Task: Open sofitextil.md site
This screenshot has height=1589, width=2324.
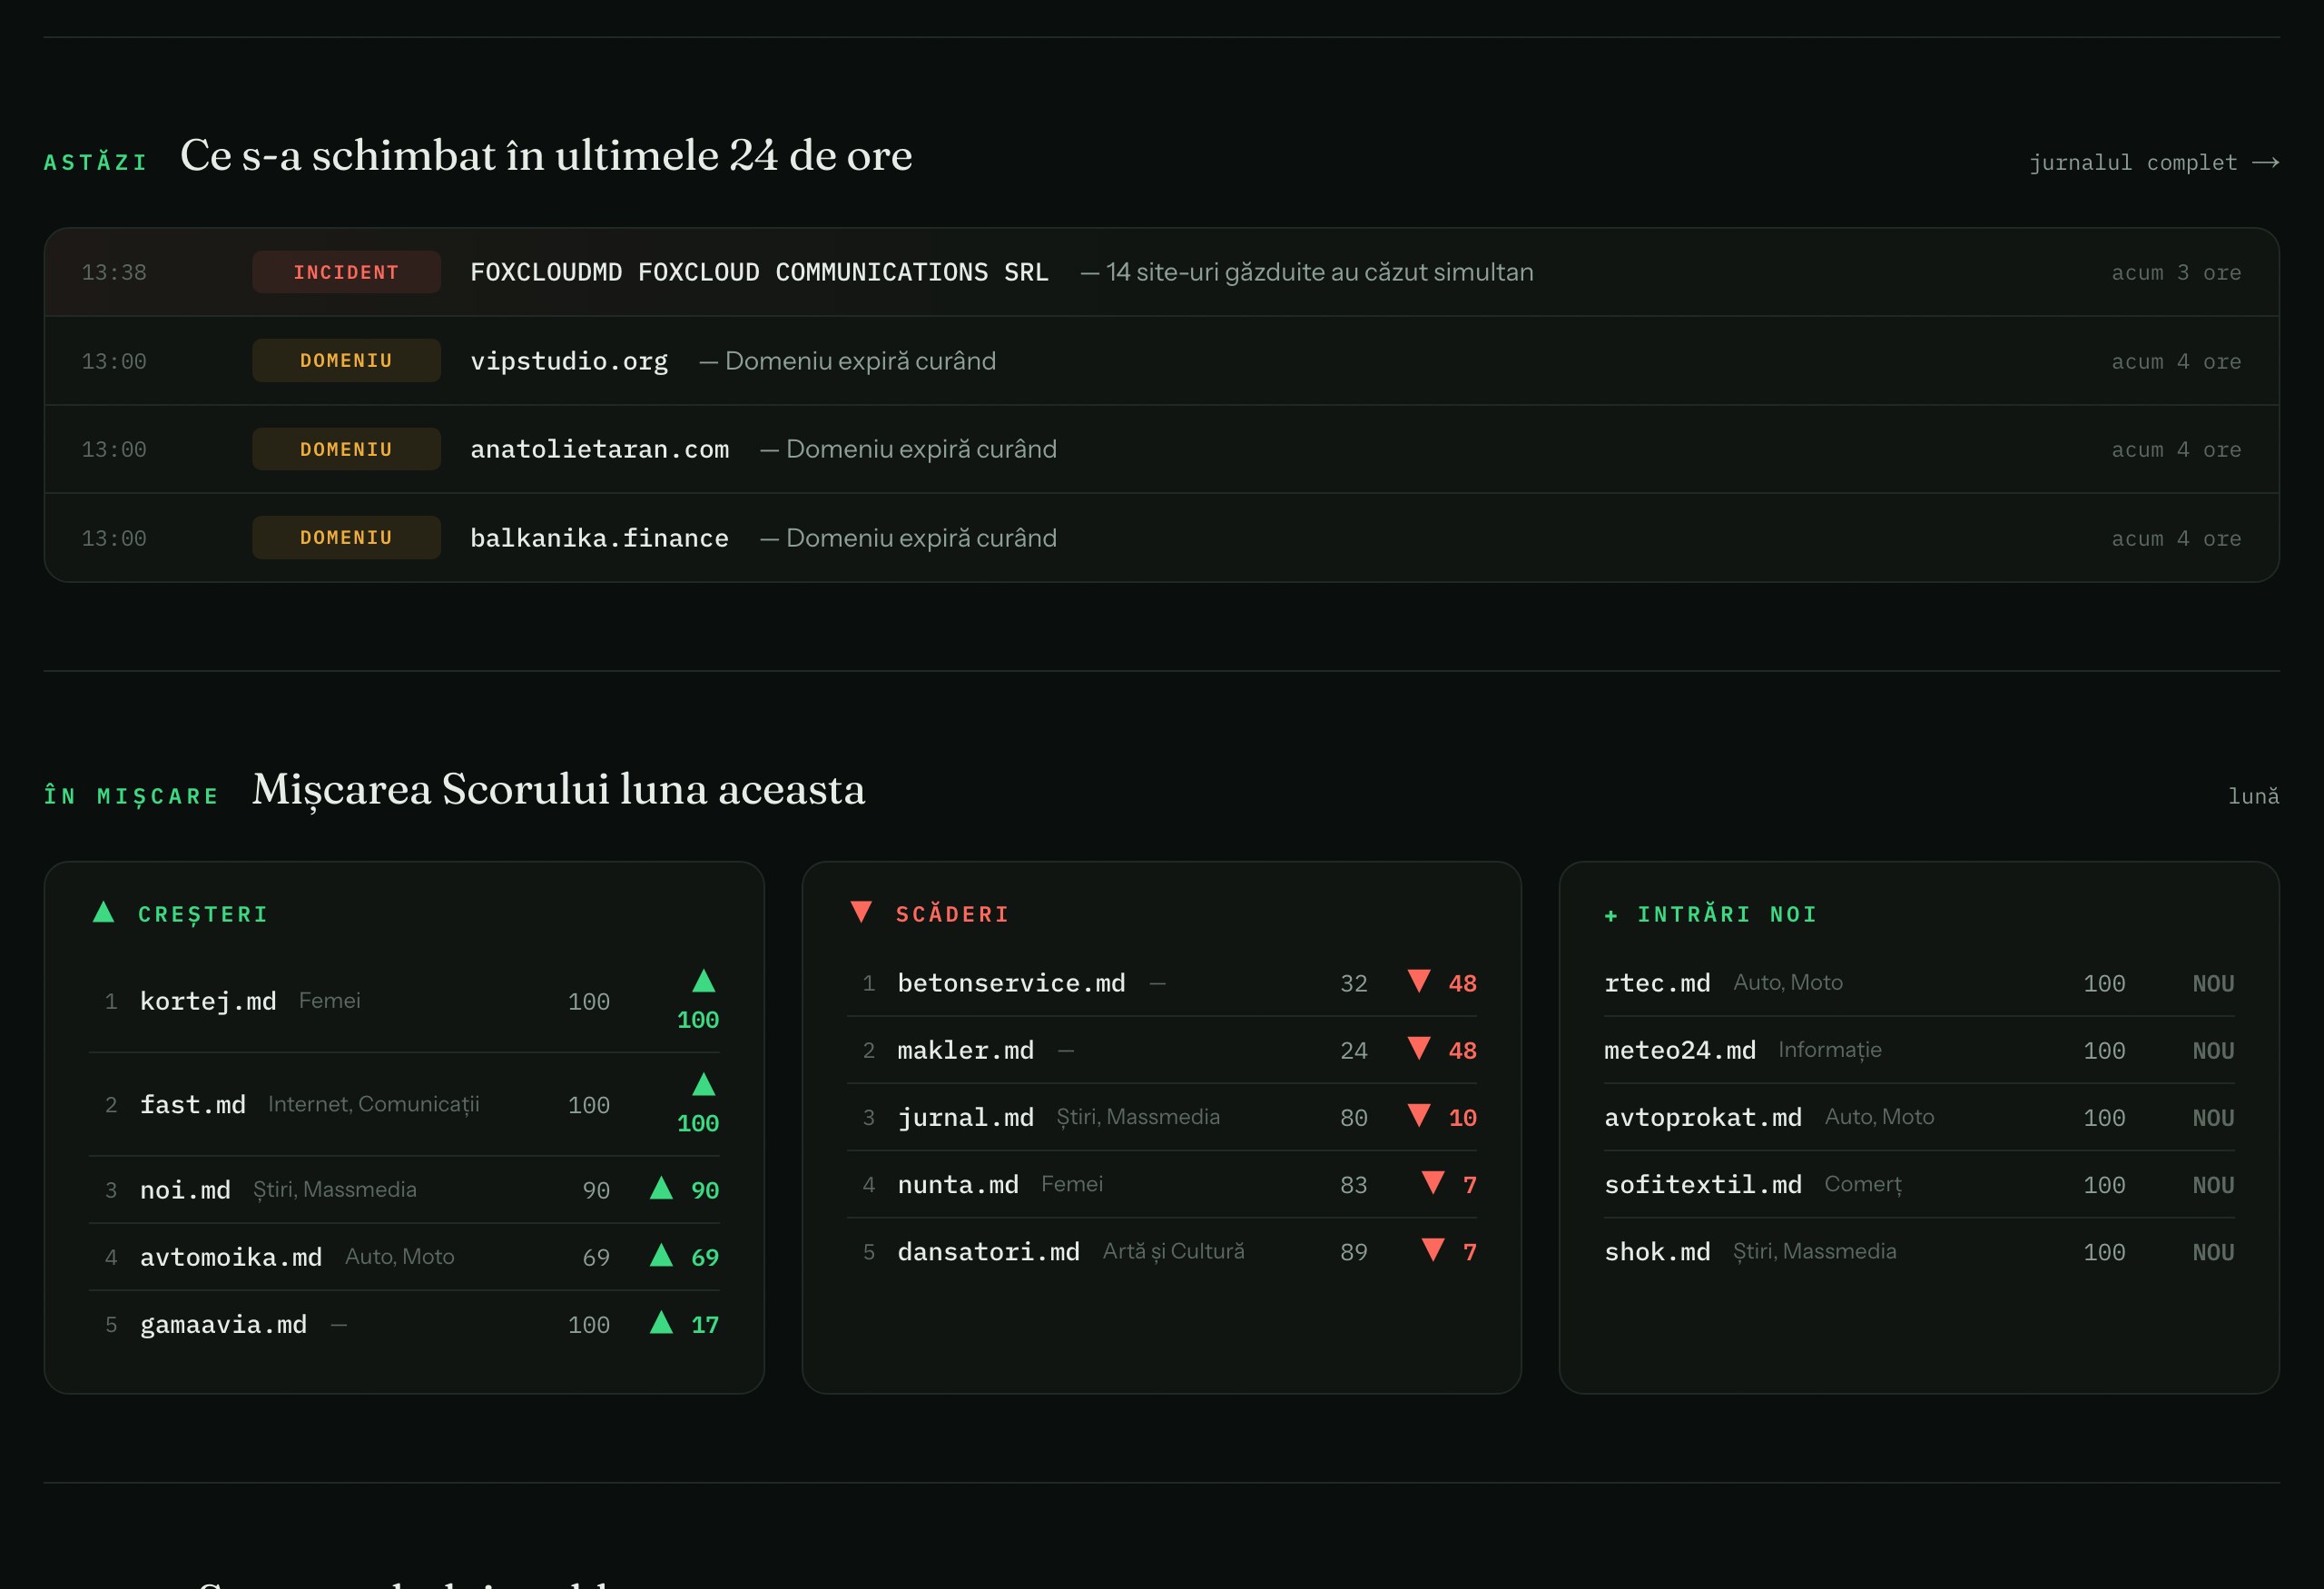Action: pos(1703,1185)
